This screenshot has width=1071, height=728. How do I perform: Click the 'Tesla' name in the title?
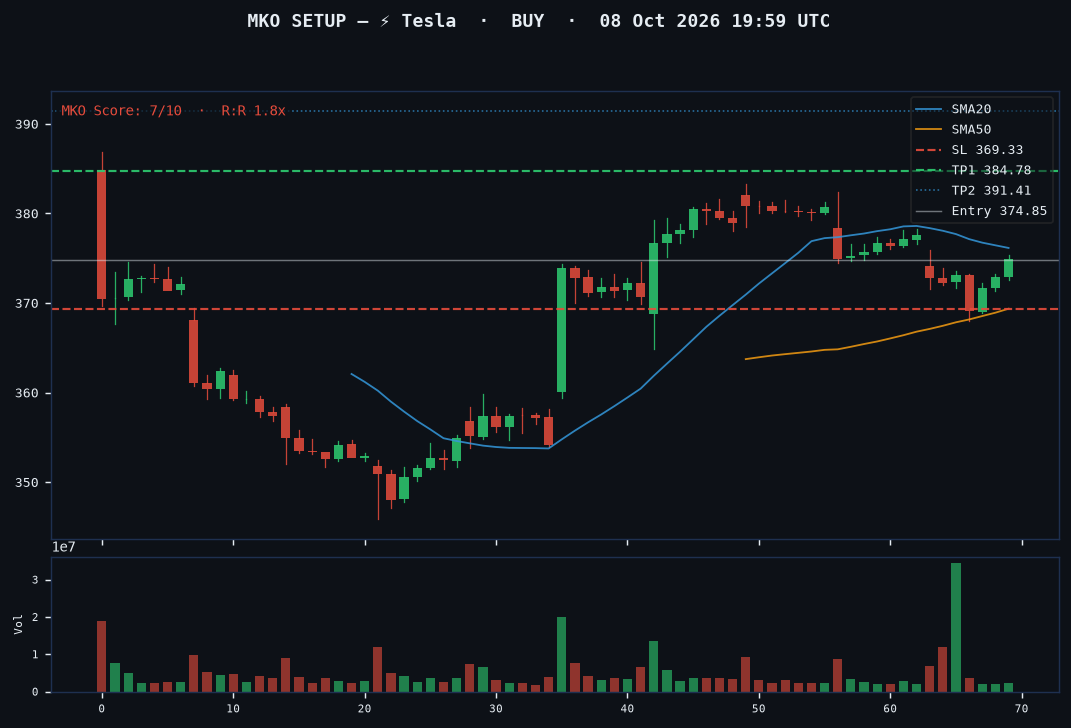[428, 21]
